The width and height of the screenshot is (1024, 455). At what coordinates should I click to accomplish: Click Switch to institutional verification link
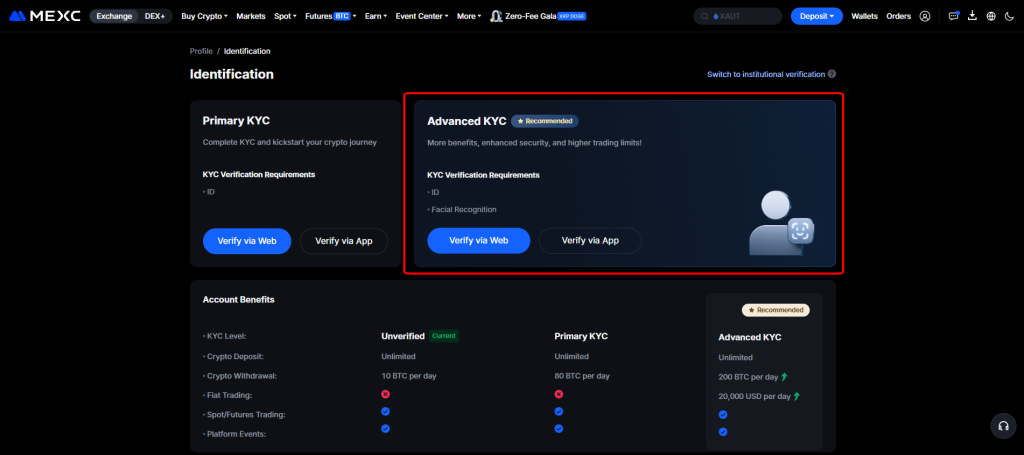point(765,74)
